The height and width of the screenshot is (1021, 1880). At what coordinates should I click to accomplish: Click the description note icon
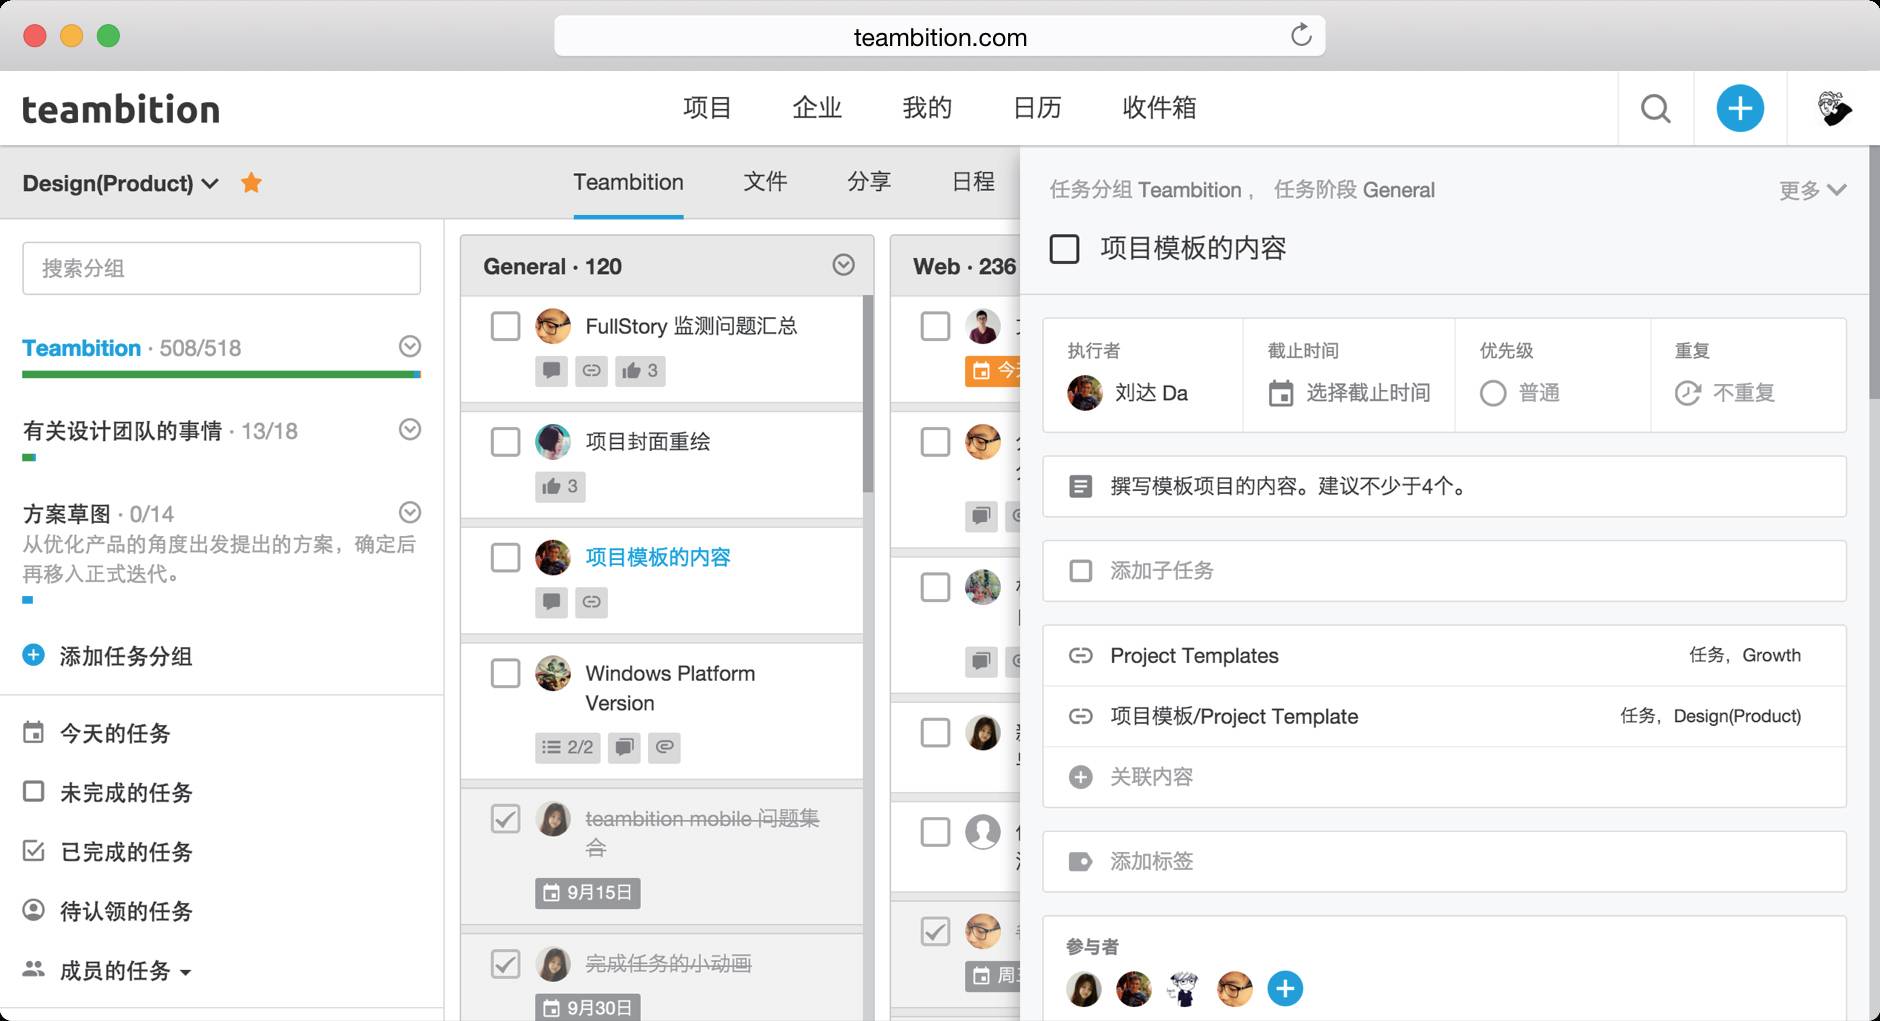1080,487
